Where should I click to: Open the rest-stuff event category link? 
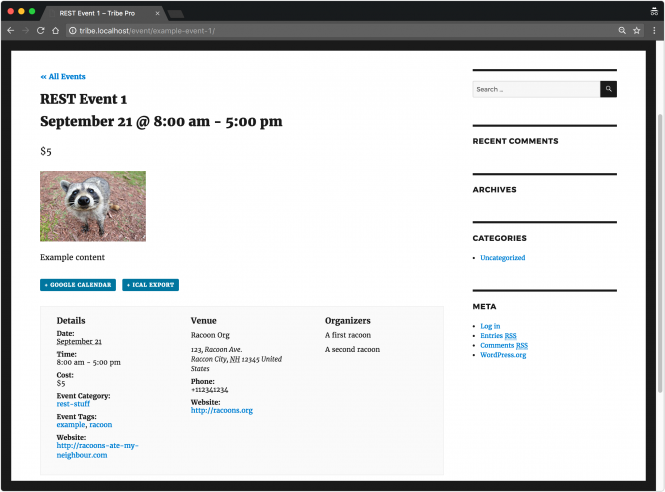73,404
